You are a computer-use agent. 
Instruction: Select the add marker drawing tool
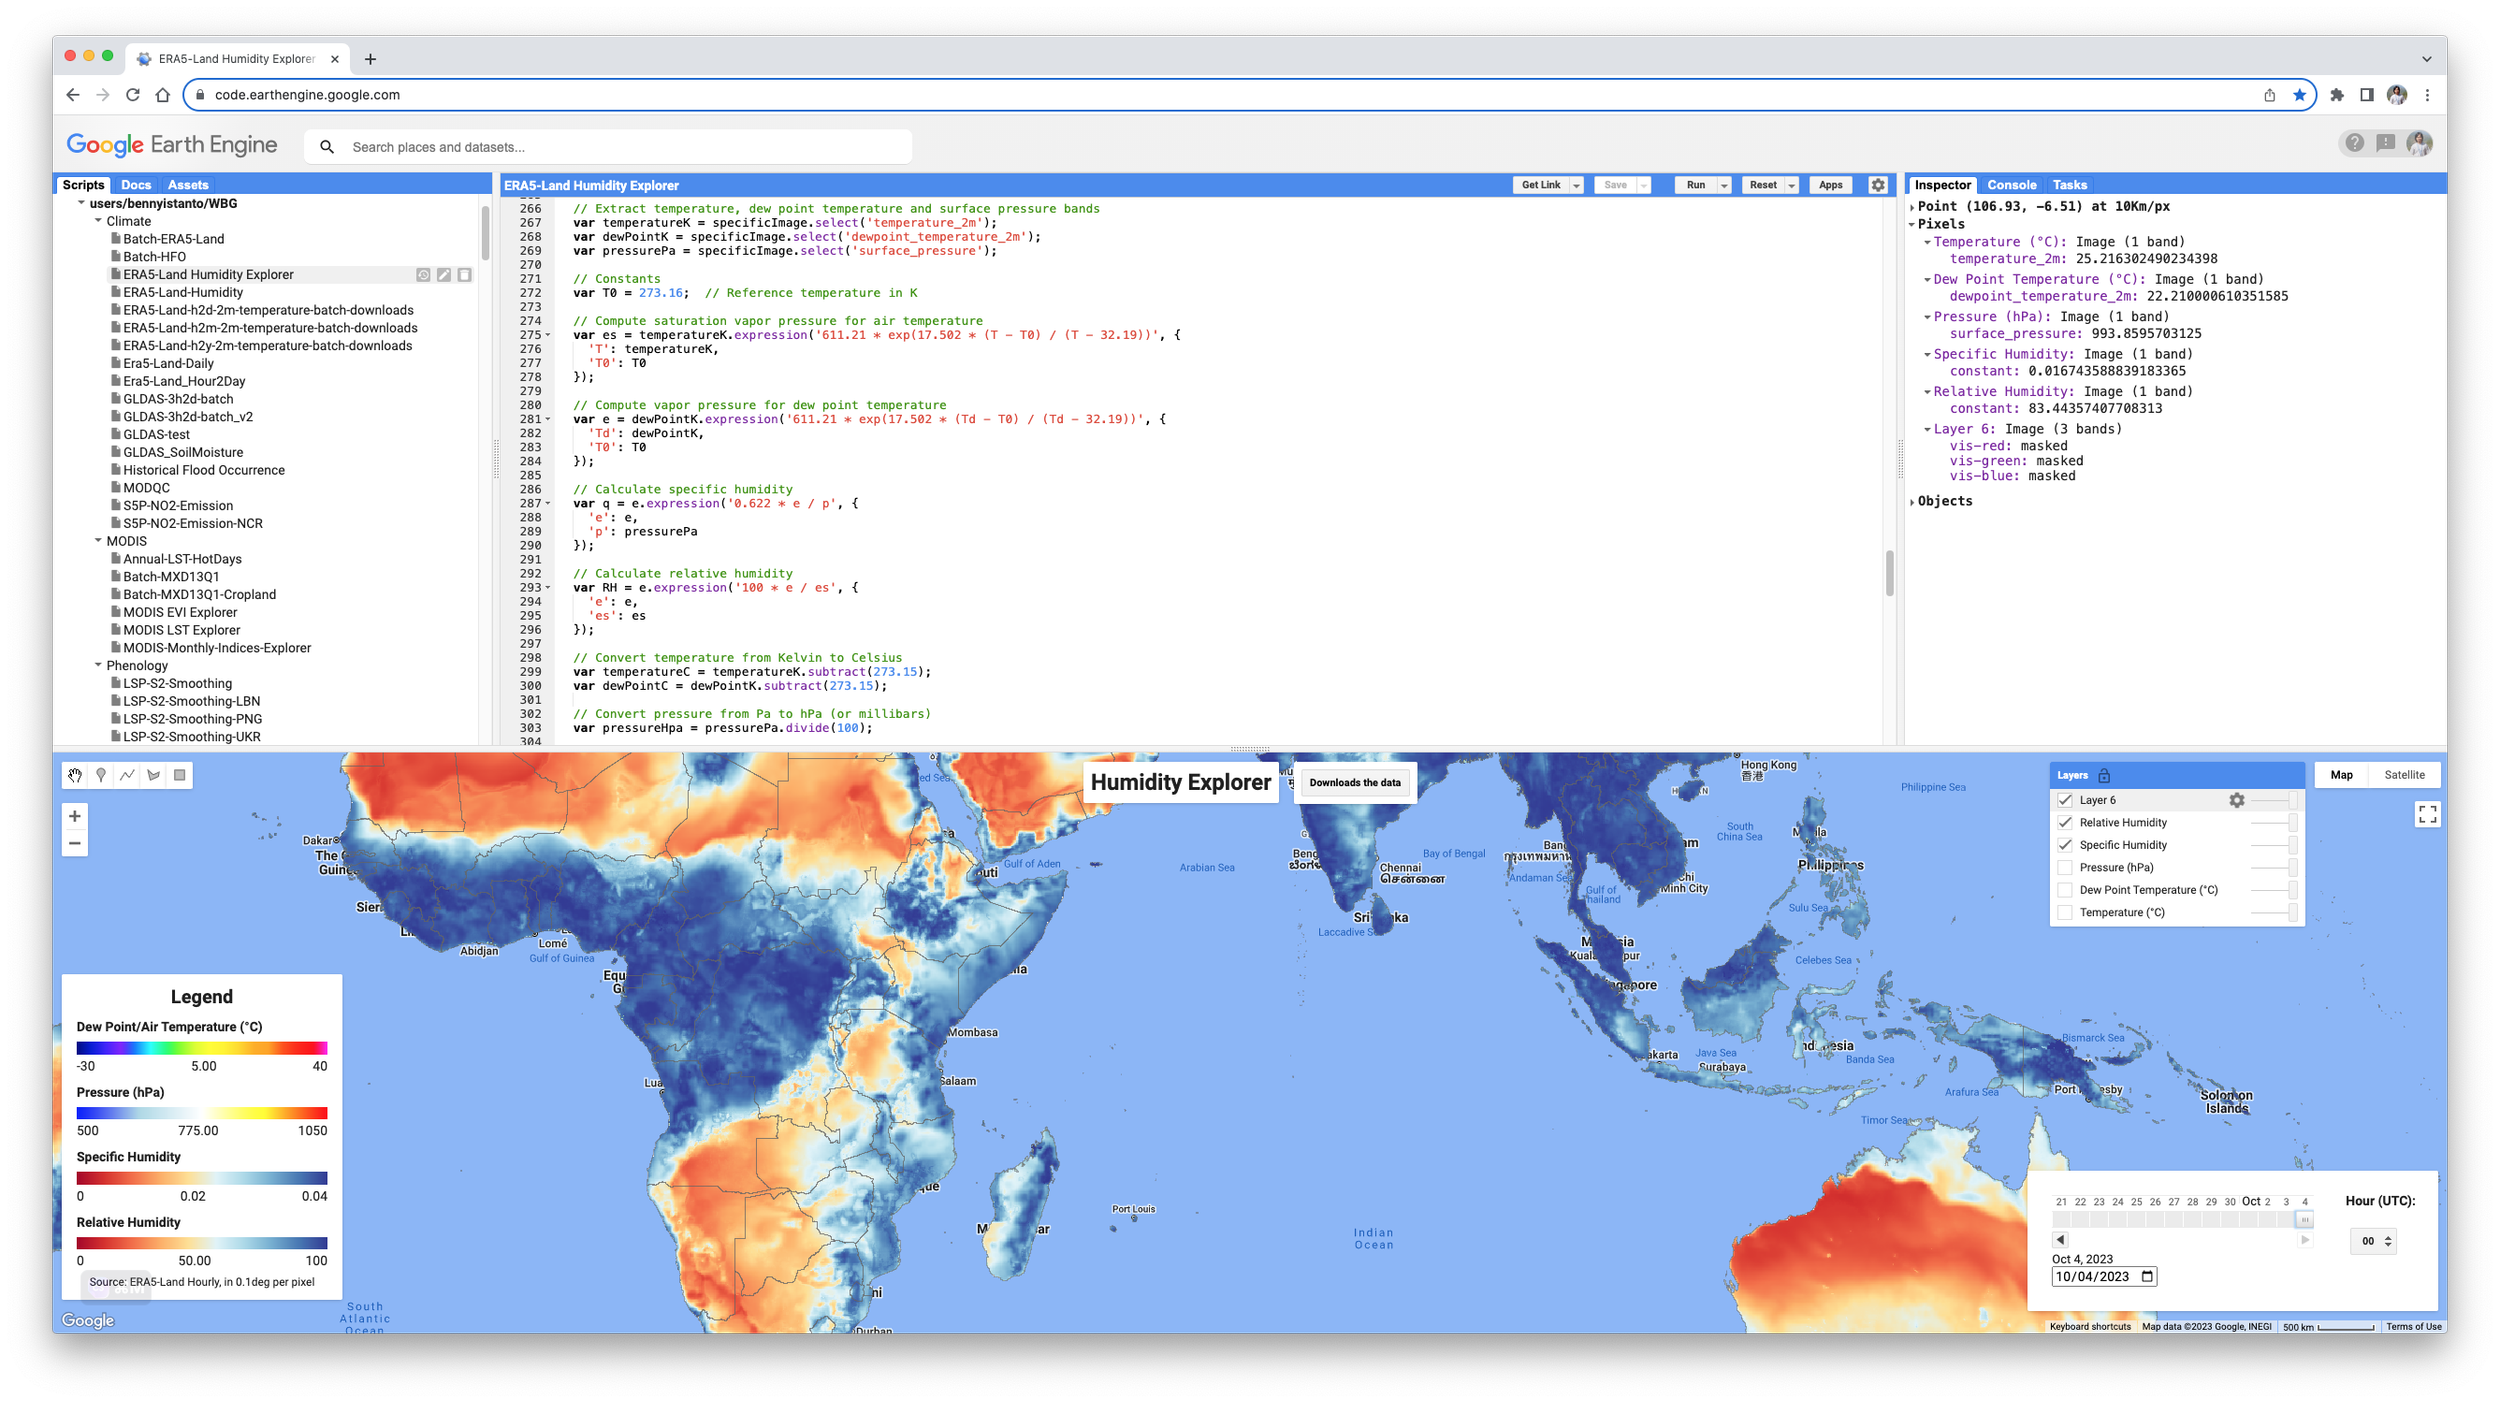pos(101,775)
